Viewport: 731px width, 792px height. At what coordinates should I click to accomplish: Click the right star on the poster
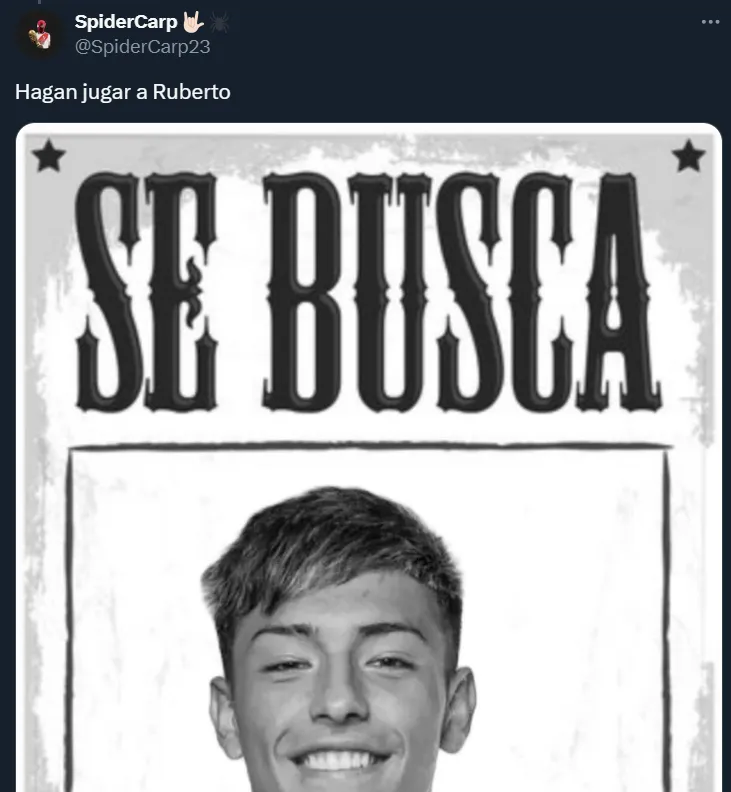pos(689,156)
